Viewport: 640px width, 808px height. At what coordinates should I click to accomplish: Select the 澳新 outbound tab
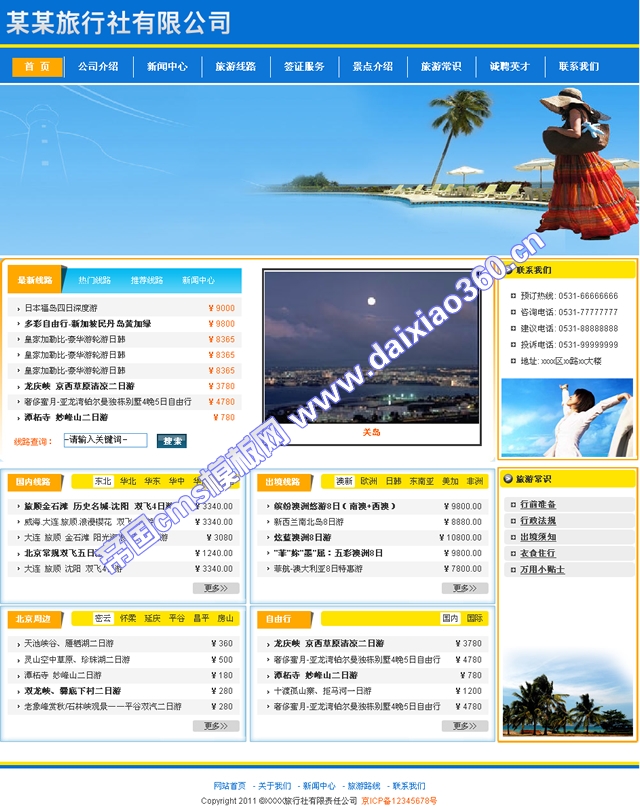point(344,481)
